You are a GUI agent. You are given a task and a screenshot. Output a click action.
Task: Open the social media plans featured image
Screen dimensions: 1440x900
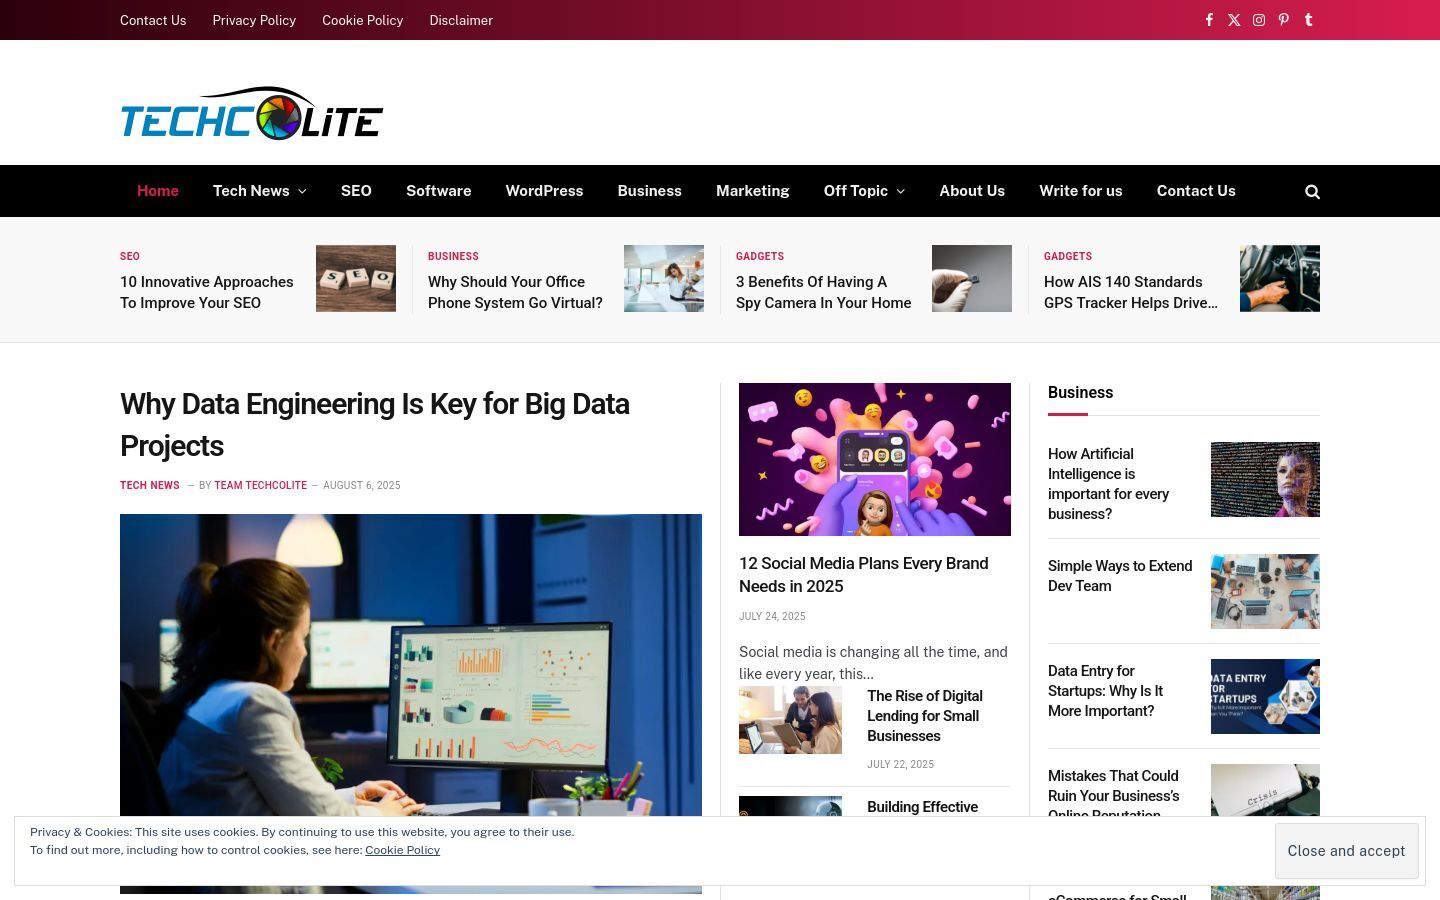(x=875, y=459)
